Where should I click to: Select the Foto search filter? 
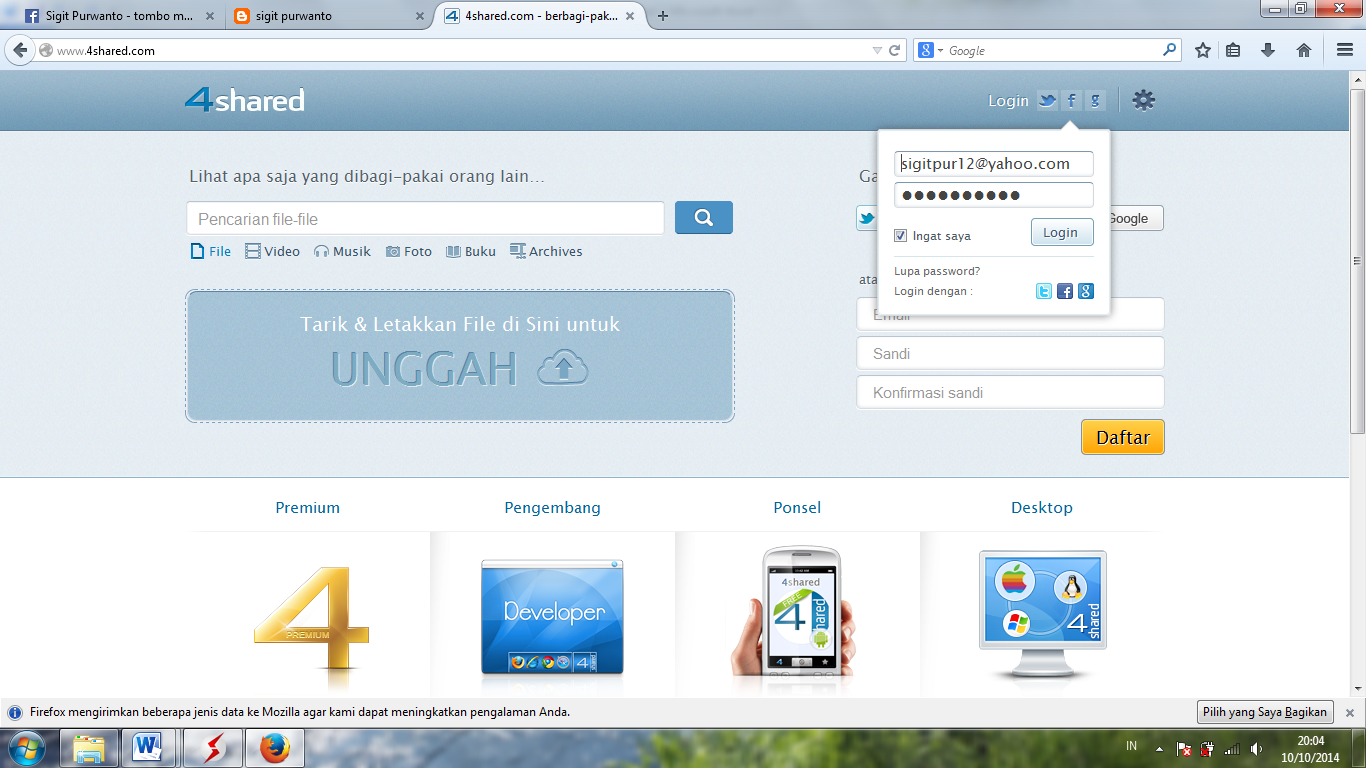click(x=409, y=251)
